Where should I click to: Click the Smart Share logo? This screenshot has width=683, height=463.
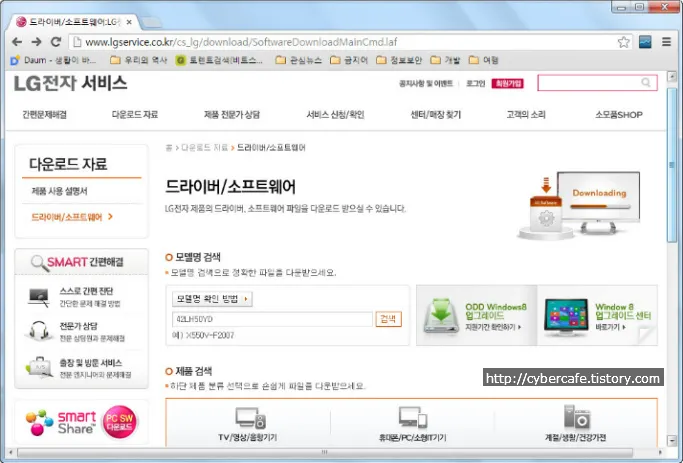61,422
